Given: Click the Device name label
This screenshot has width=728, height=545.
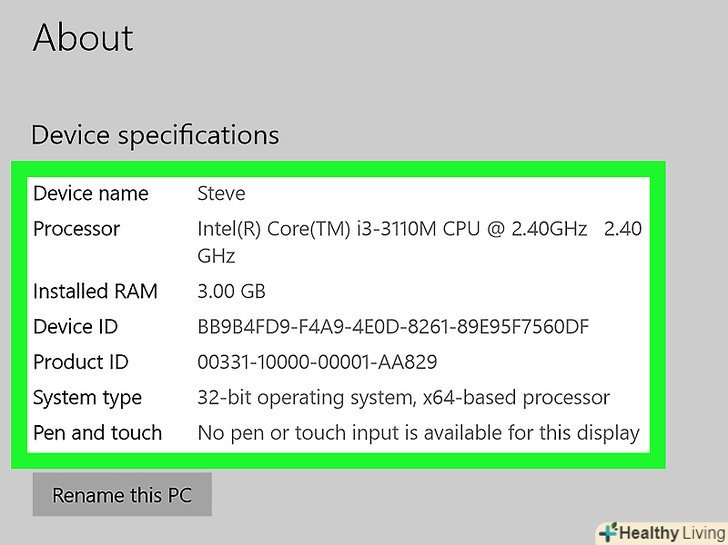Looking at the screenshot, I should [90, 193].
